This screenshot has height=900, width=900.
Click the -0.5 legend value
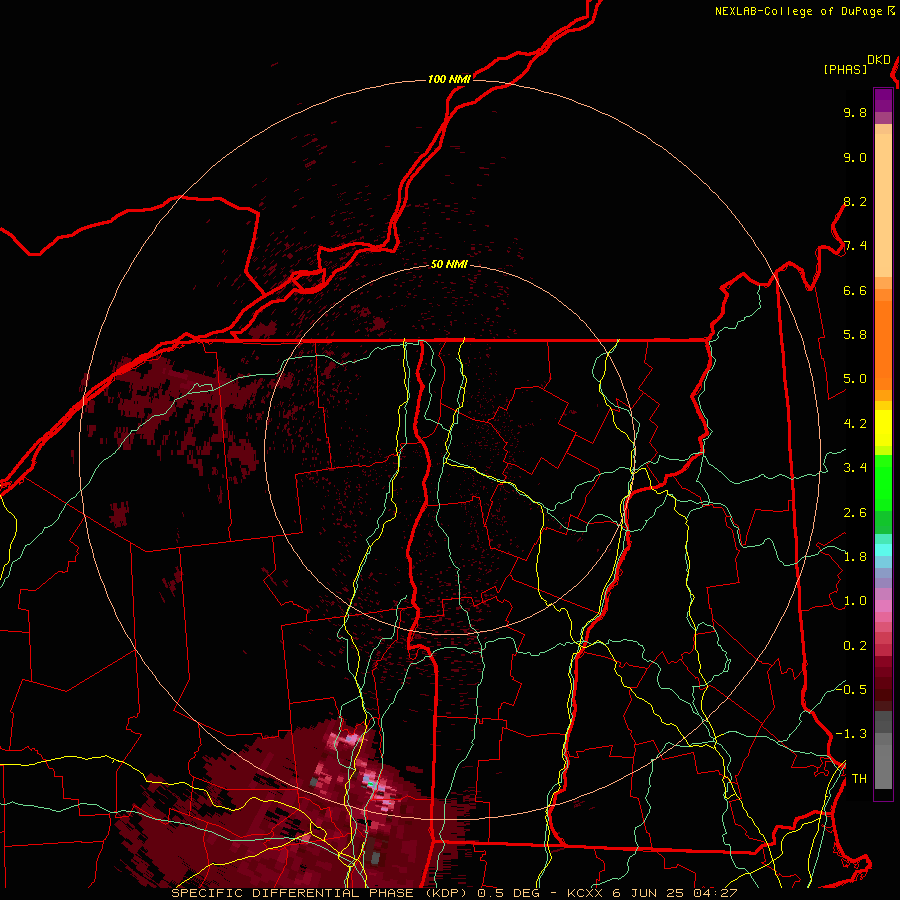pos(852,689)
